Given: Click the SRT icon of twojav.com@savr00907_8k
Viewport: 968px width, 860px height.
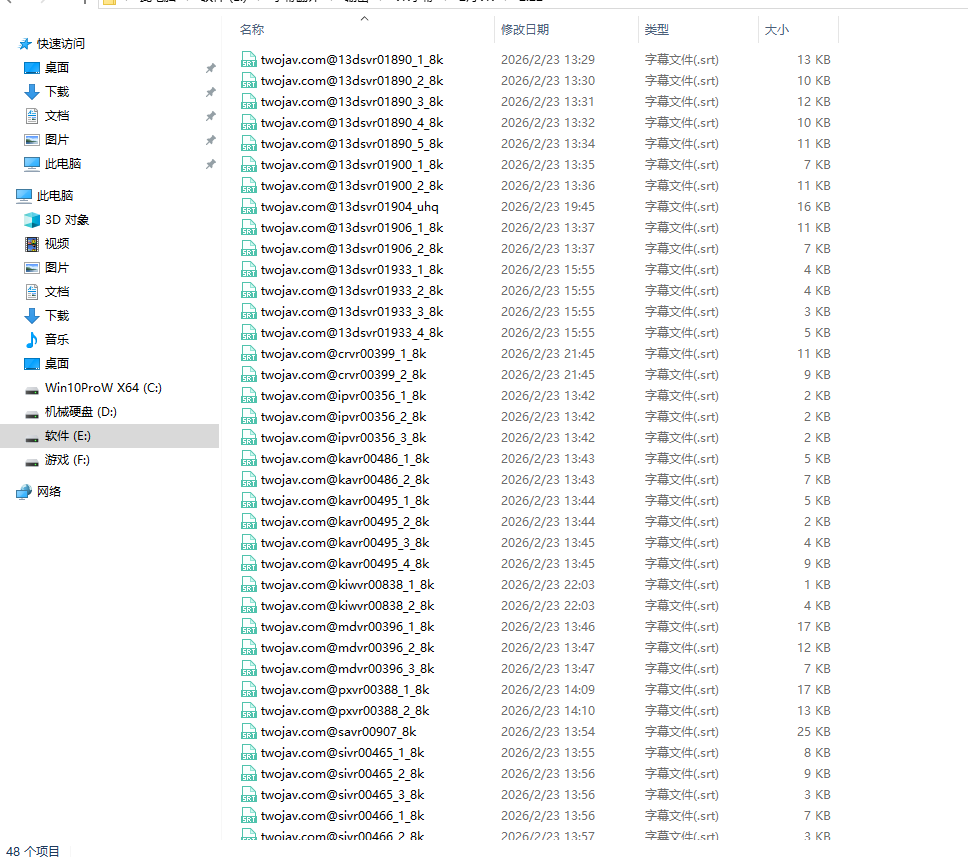Looking at the screenshot, I should pos(249,732).
